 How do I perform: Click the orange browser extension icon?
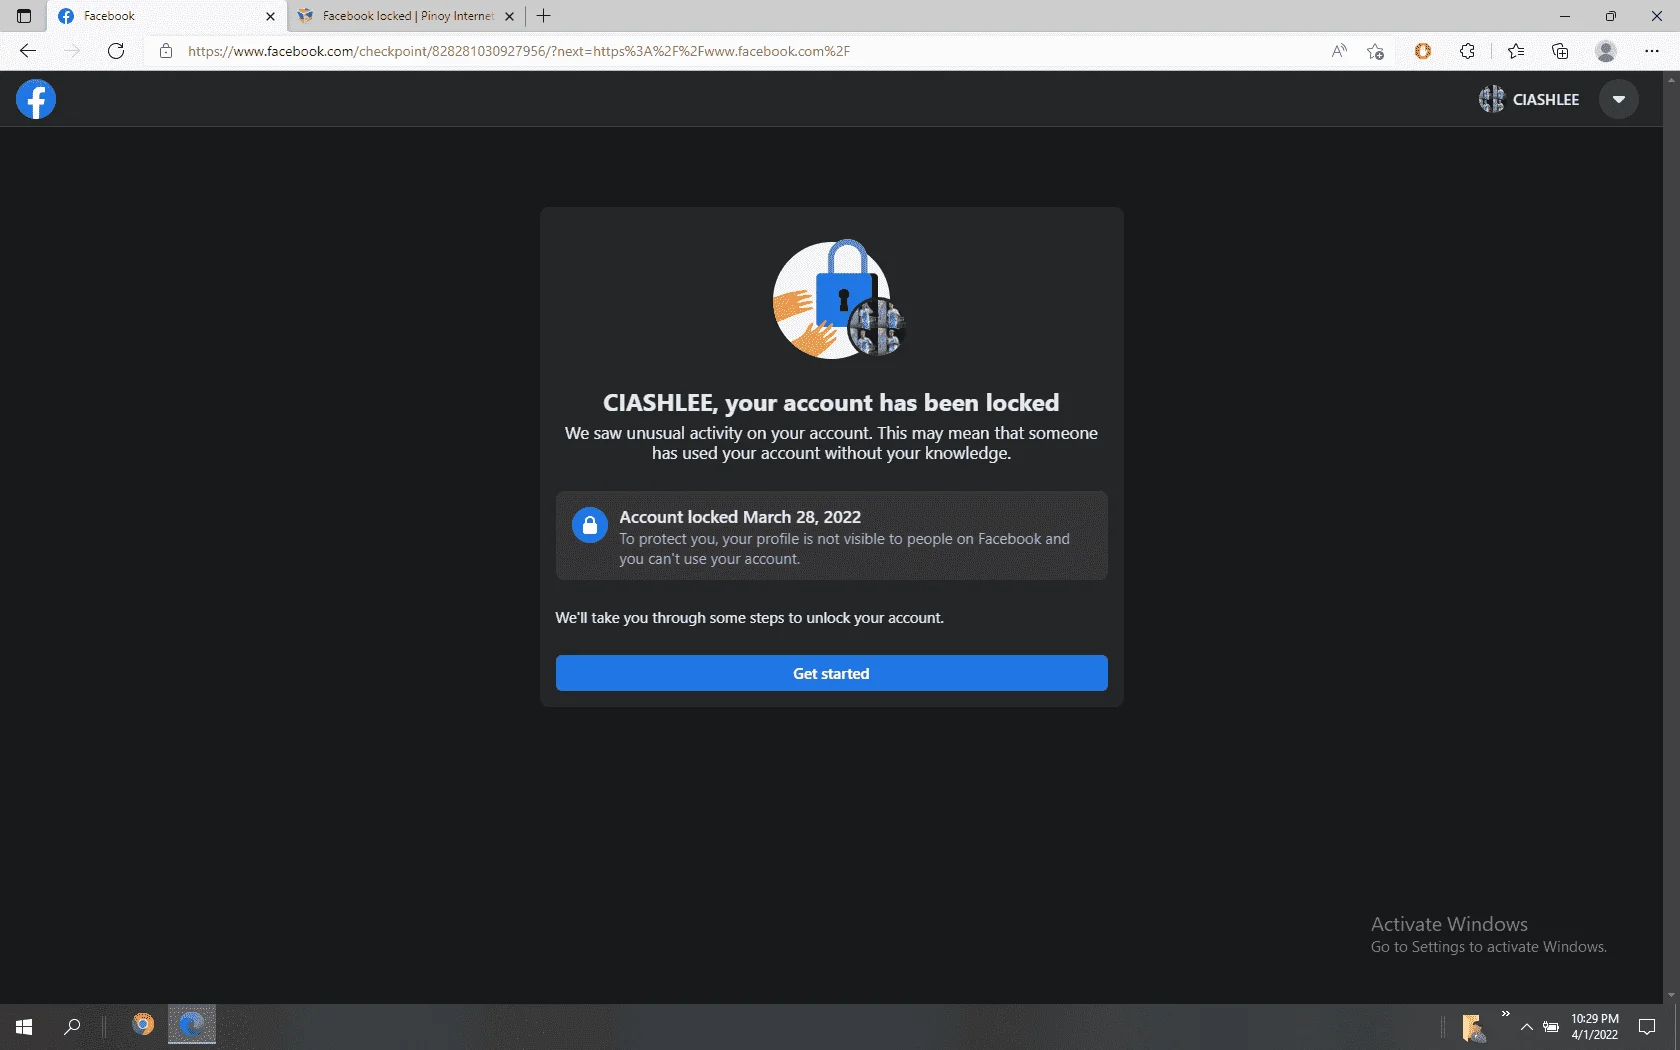coord(1423,51)
